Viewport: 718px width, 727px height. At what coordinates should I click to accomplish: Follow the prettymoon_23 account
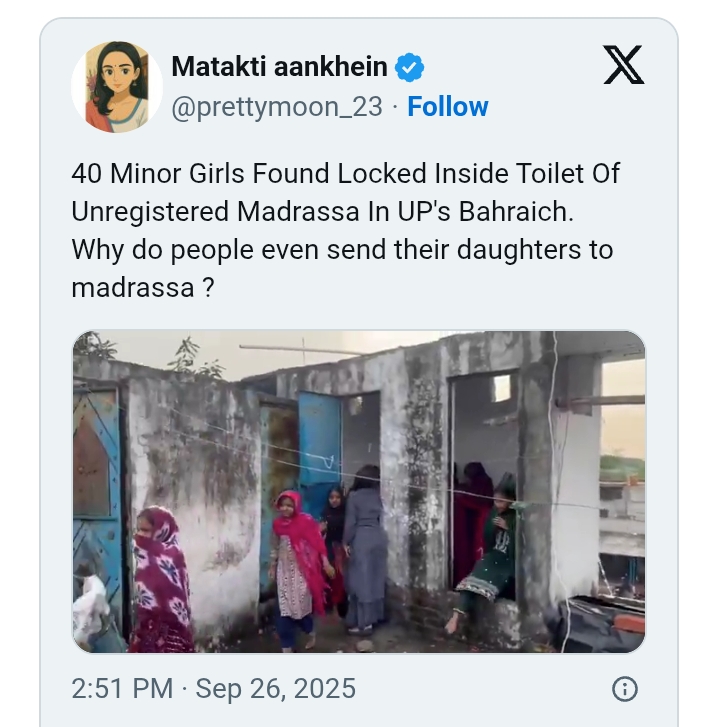point(448,107)
